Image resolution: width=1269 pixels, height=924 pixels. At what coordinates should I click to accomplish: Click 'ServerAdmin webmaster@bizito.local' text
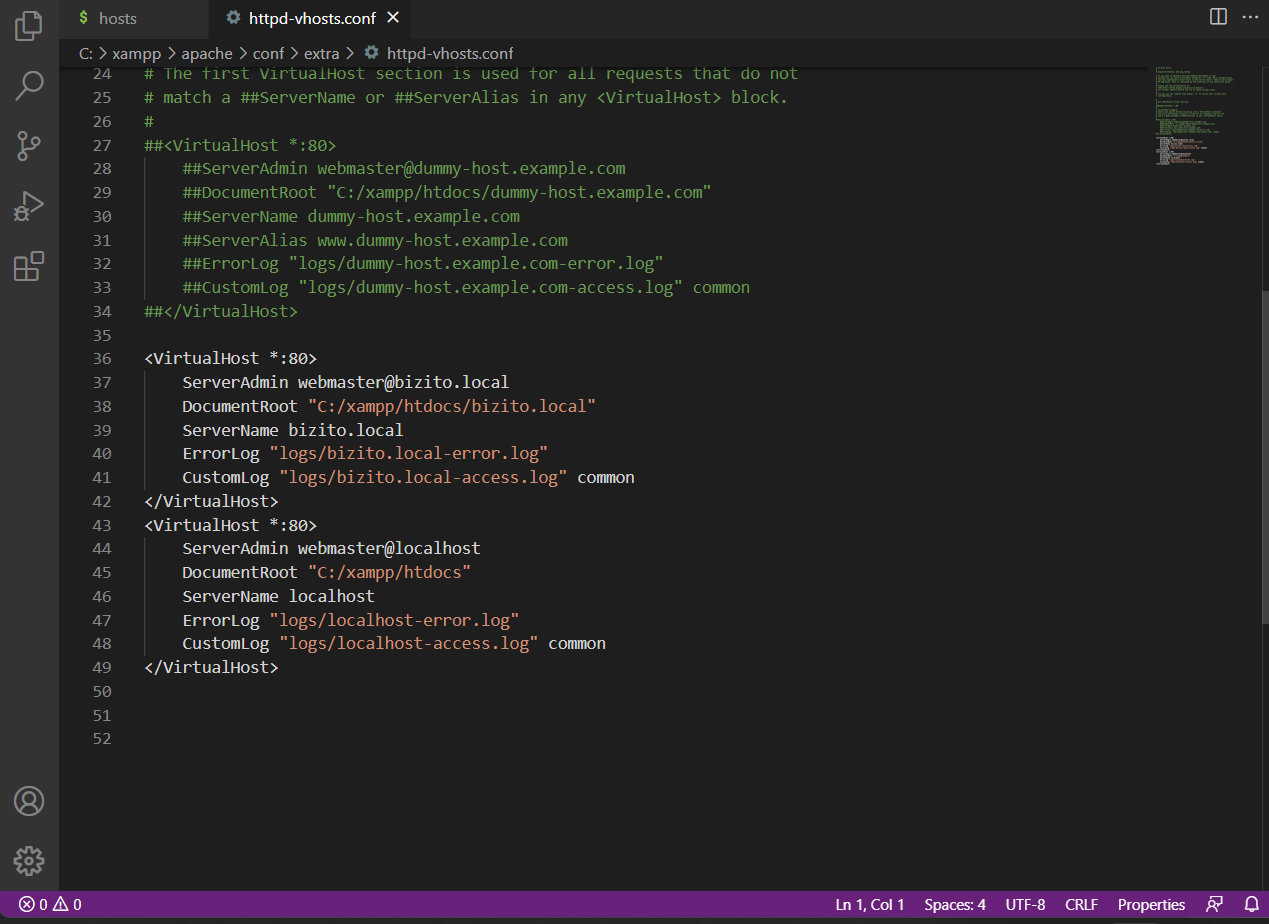click(x=345, y=382)
